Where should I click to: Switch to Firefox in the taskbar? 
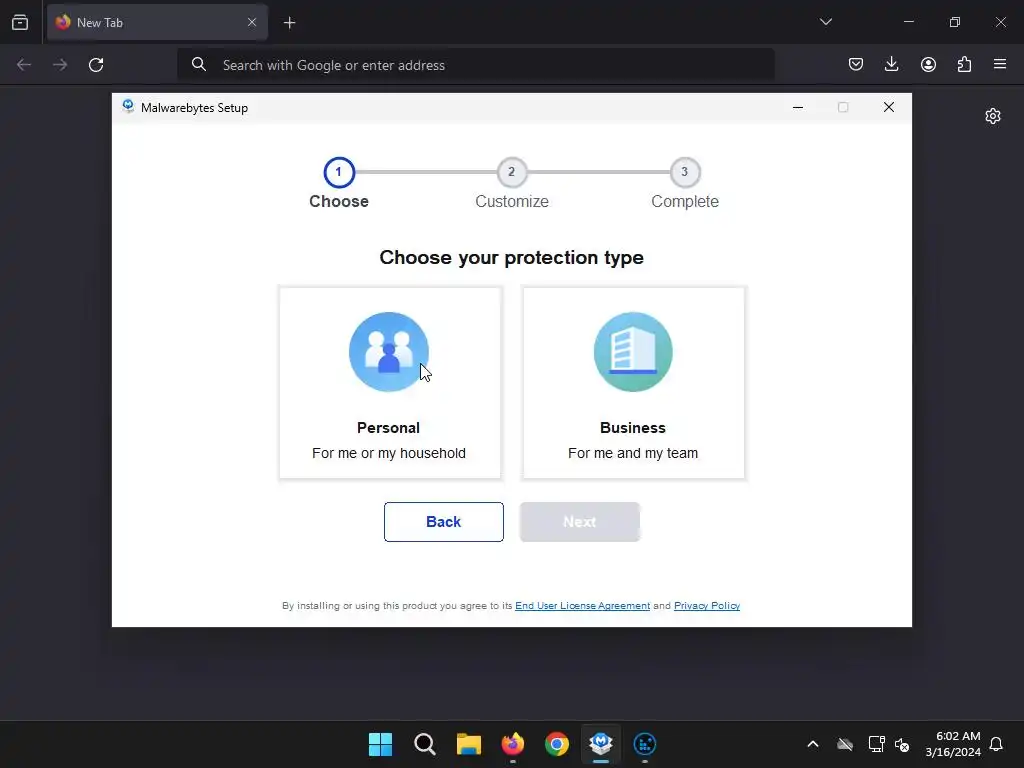(513, 744)
